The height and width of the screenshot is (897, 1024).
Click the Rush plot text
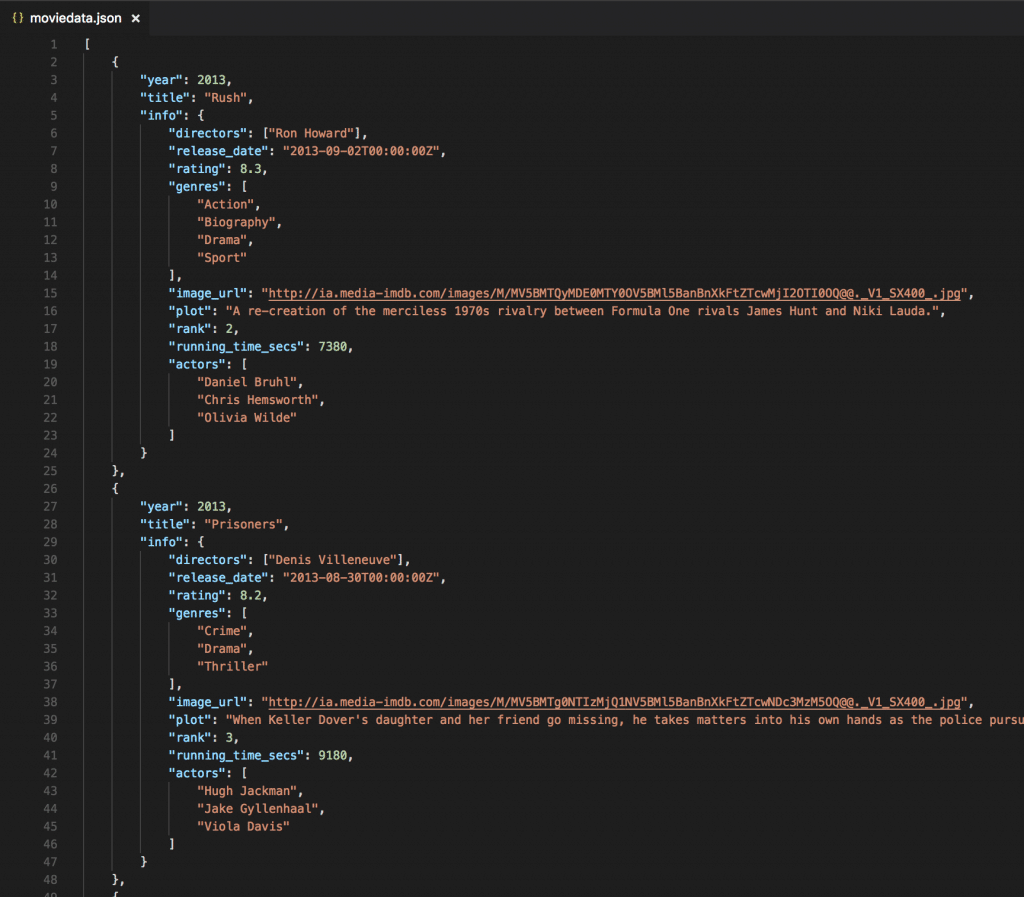(x=582, y=311)
